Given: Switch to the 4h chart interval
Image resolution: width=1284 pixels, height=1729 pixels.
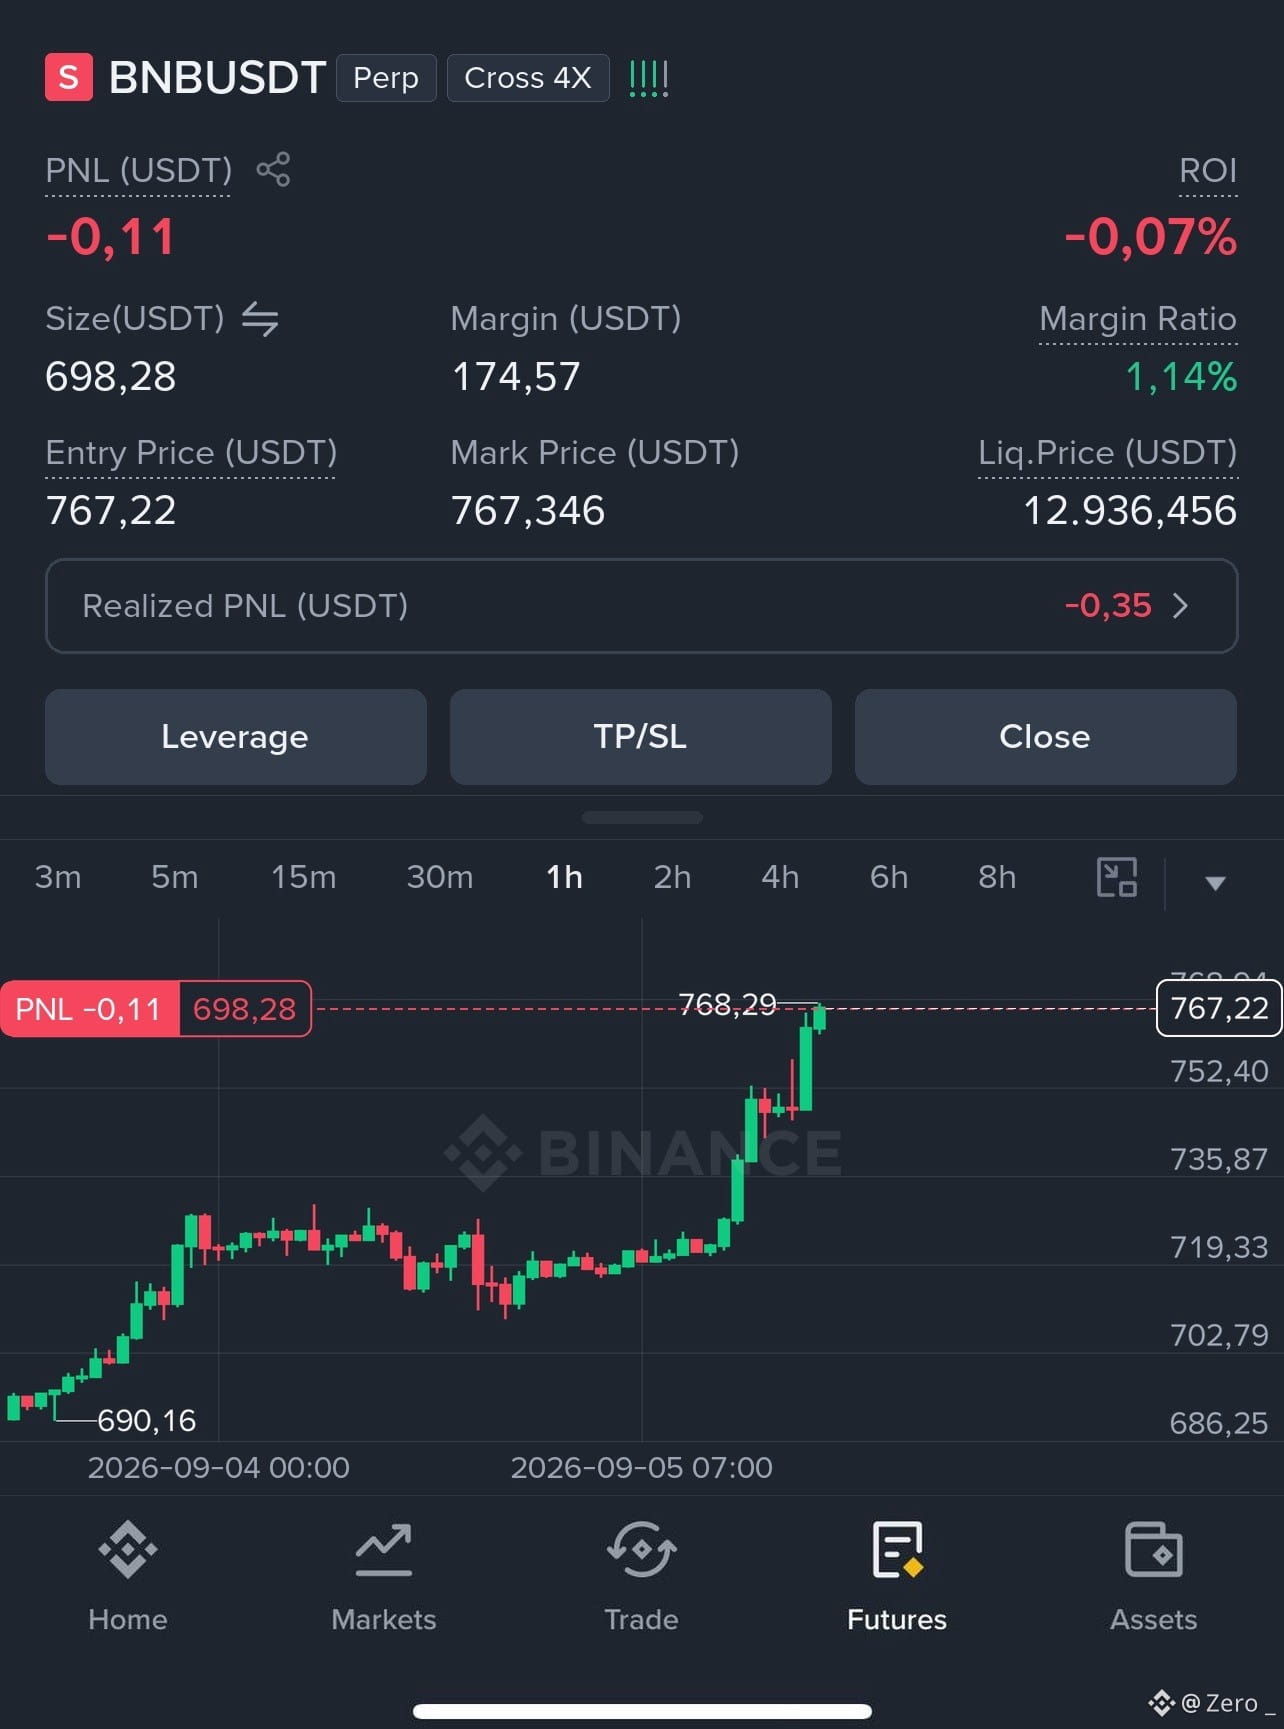Looking at the screenshot, I should click(780, 877).
